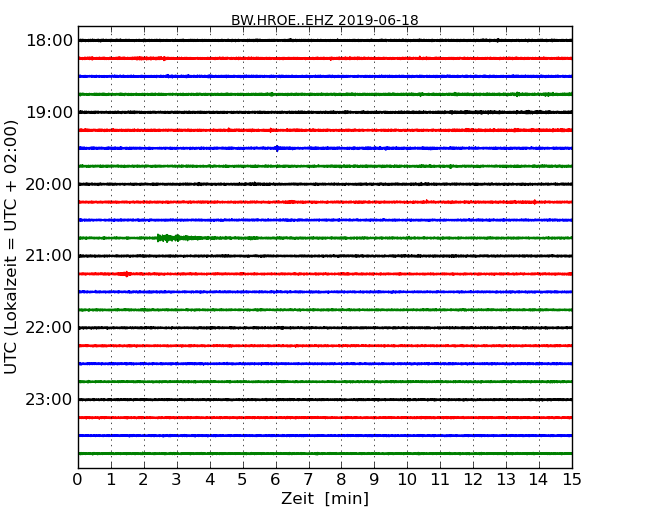Click the 10 minute tick label

(407, 480)
